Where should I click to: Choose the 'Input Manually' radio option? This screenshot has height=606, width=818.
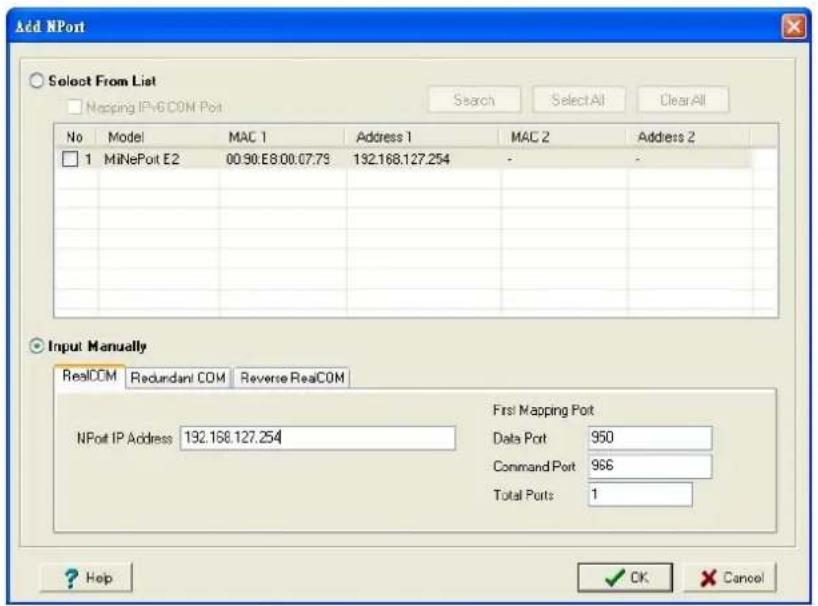[x=36, y=346]
